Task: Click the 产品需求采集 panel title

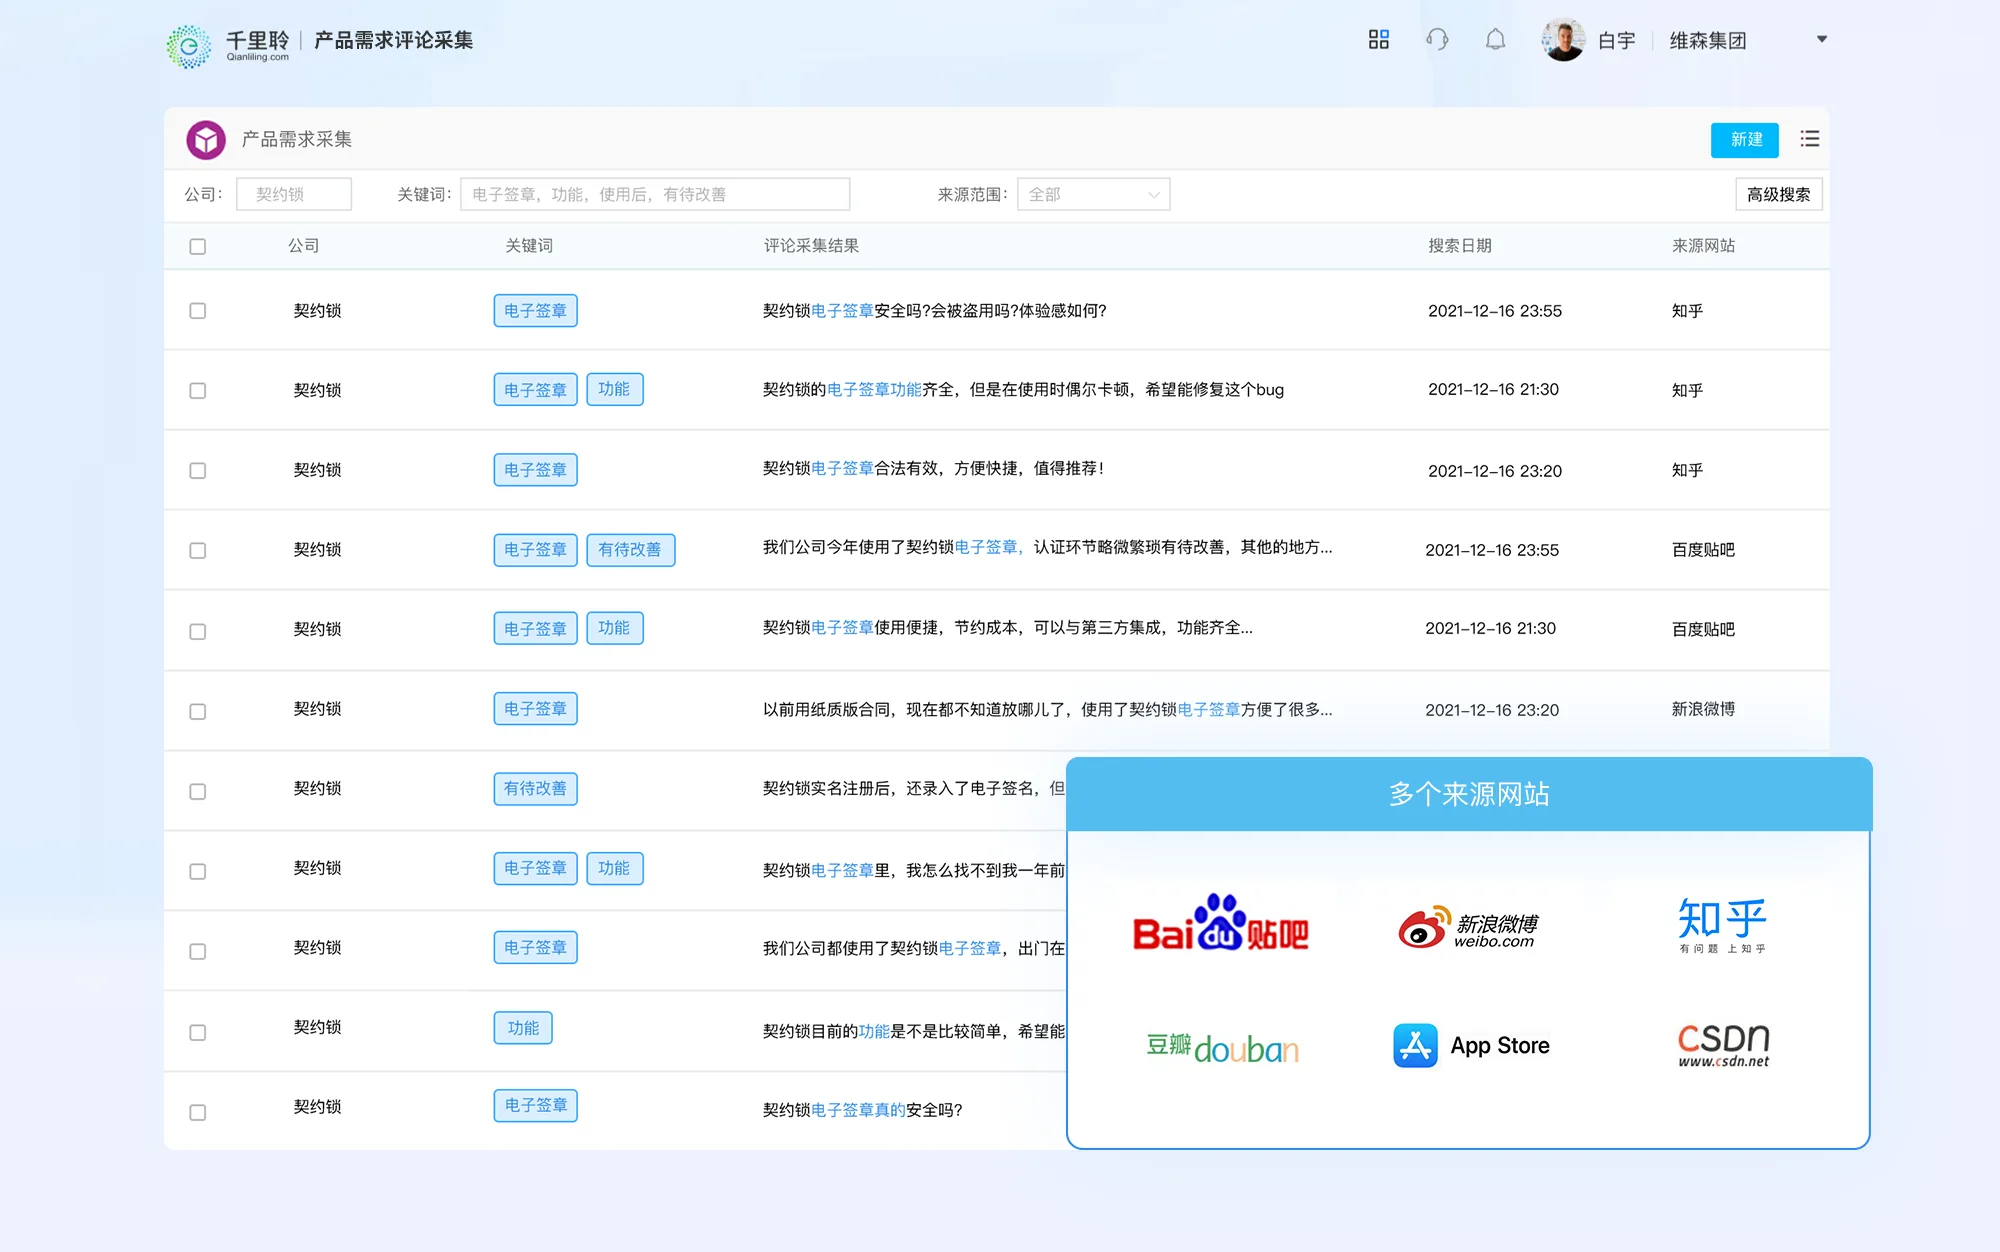Action: tap(296, 139)
